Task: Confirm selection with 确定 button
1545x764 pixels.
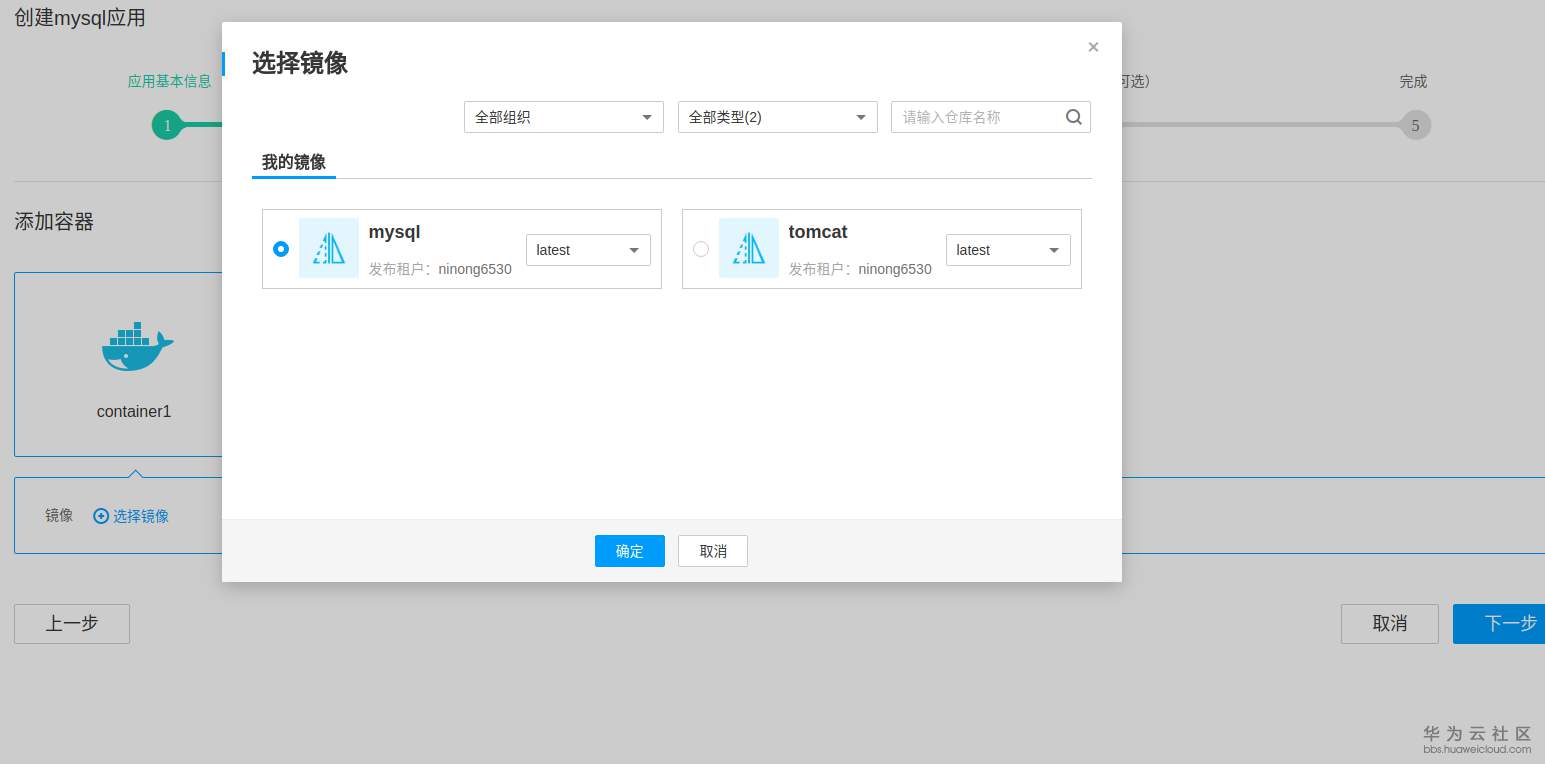Action: (630, 551)
